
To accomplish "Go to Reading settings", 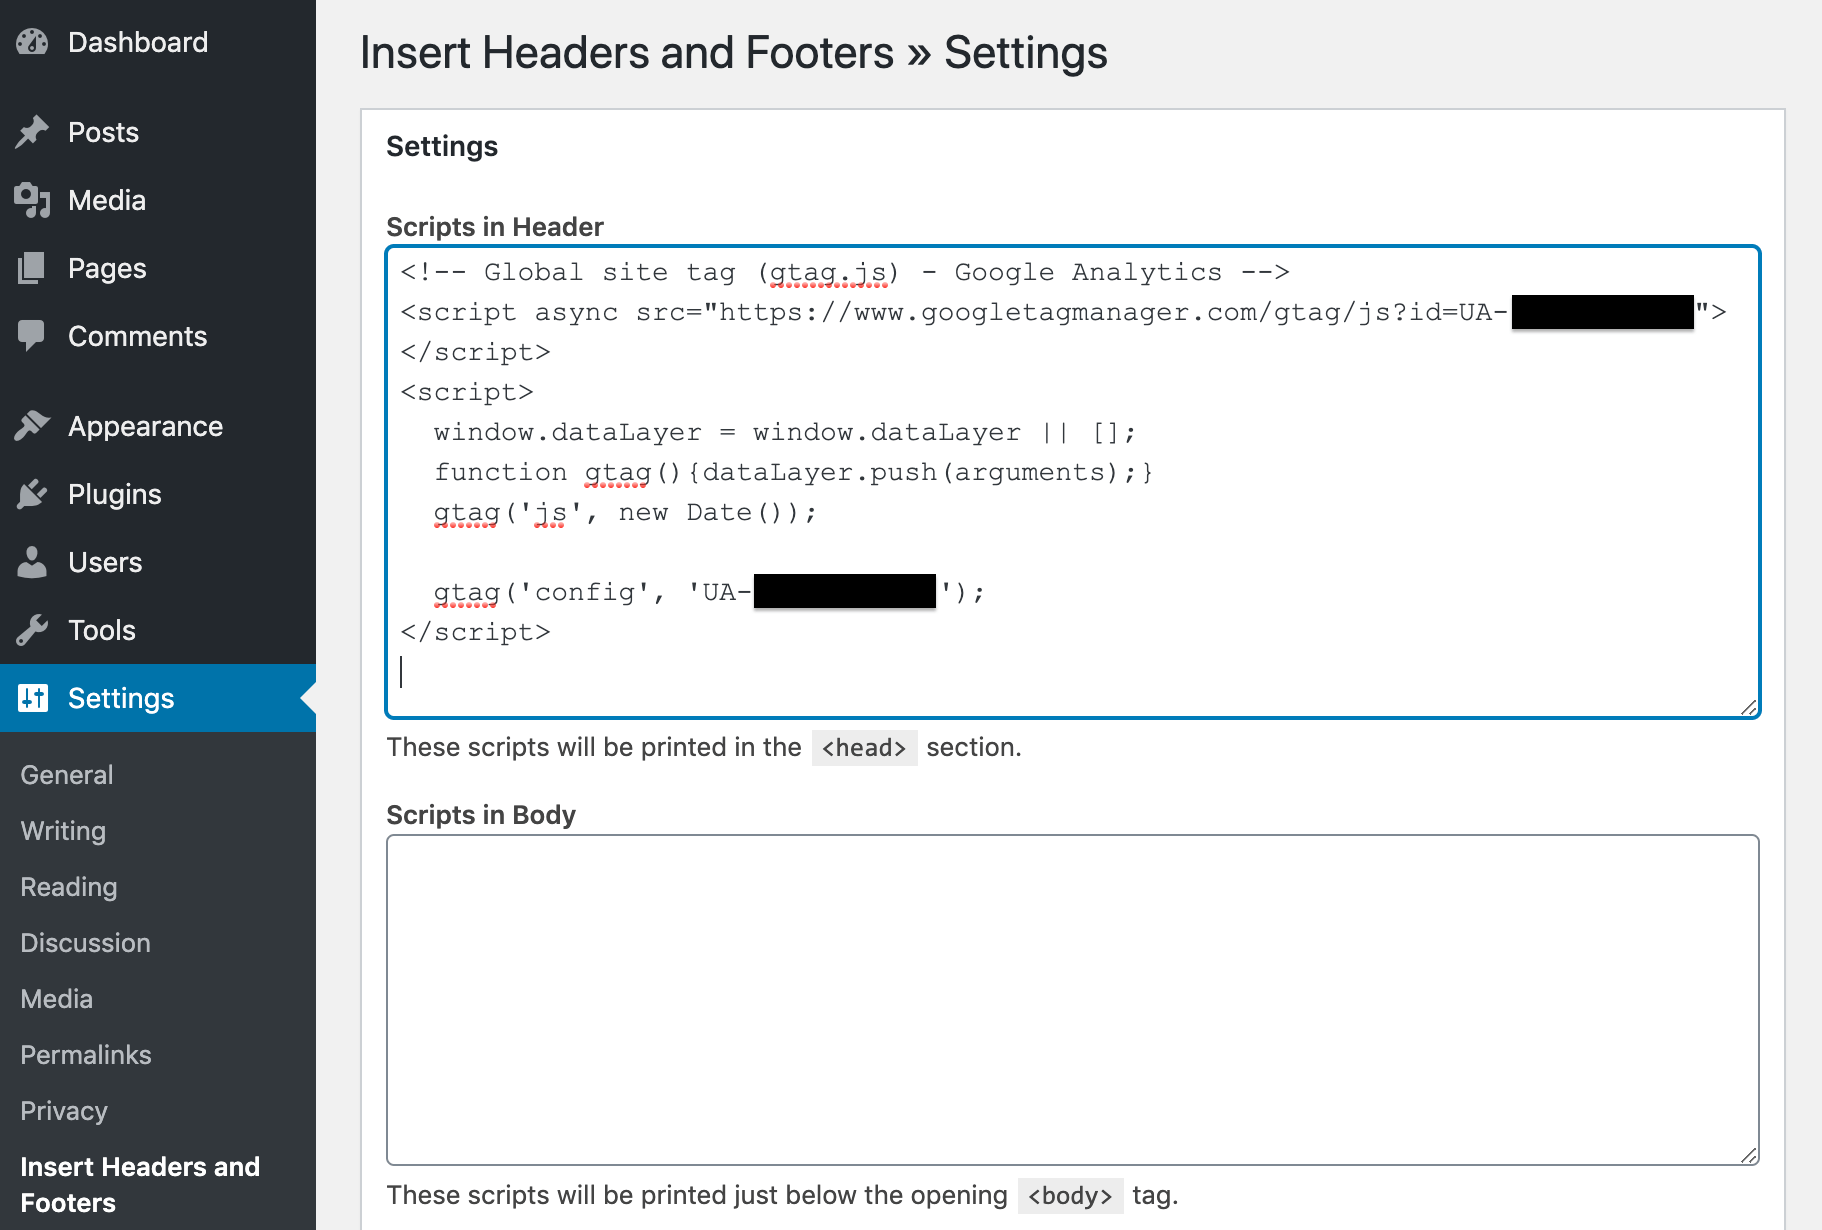I will coord(69,887).
